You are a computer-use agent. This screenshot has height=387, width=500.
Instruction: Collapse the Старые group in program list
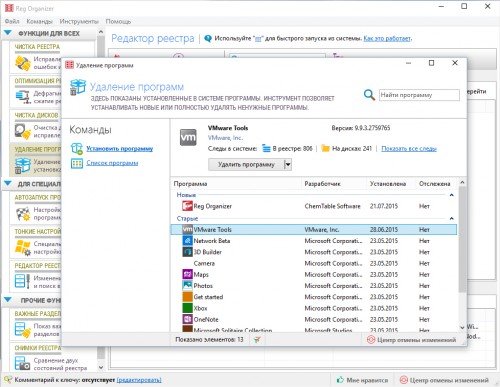pyautogui.click(x=452, y=218)
